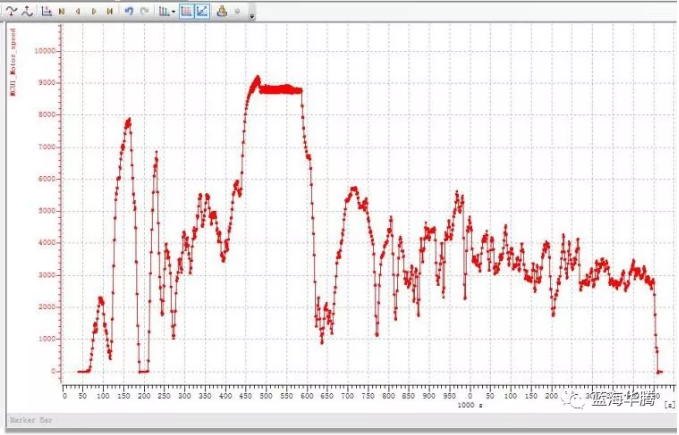
Task: Click the 0 y-axis value
Action: [x=54, y=371]
